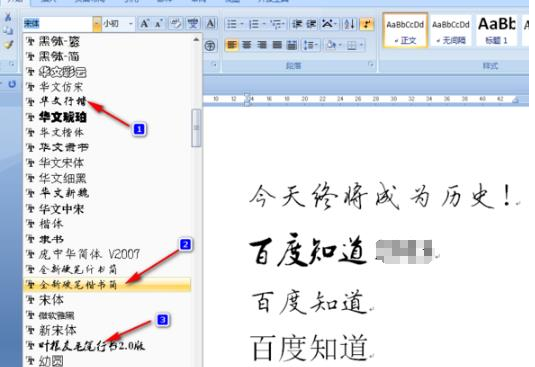Choose 全新硬笔楷书简 highlighted font

pyautogui.click(x=107, y=285)
